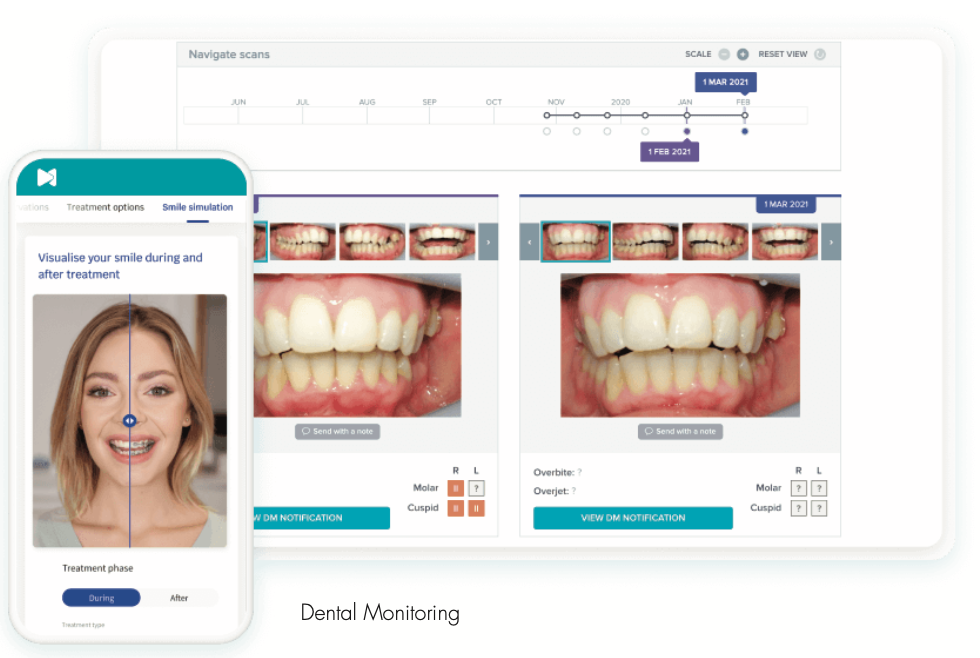
Task: Click the large teeth photo in right panel
Action: tap(680, 345)
